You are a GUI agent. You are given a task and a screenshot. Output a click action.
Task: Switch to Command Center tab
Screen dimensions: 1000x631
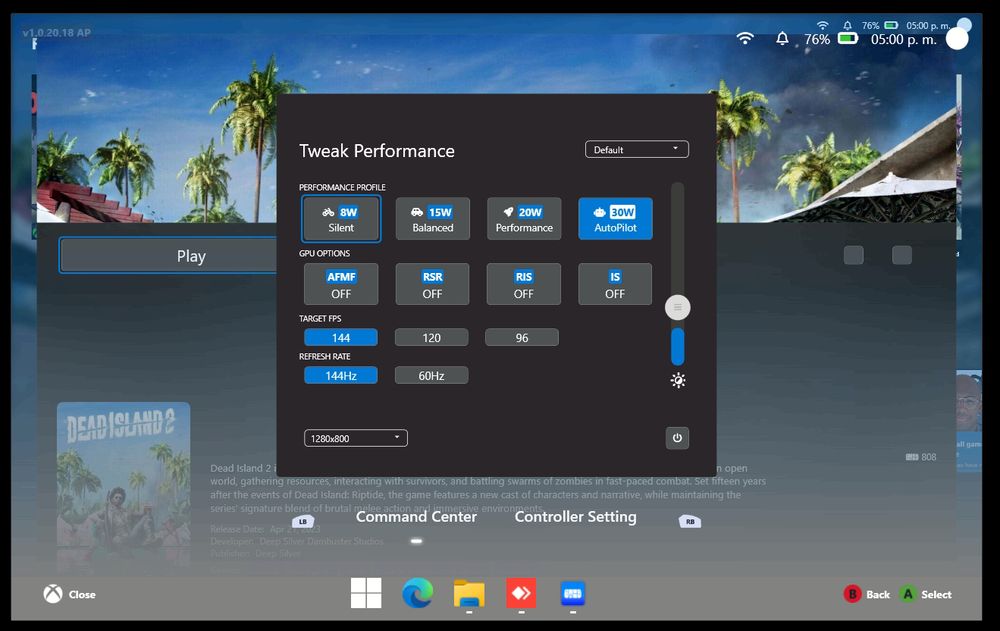(x=416, y=517)
